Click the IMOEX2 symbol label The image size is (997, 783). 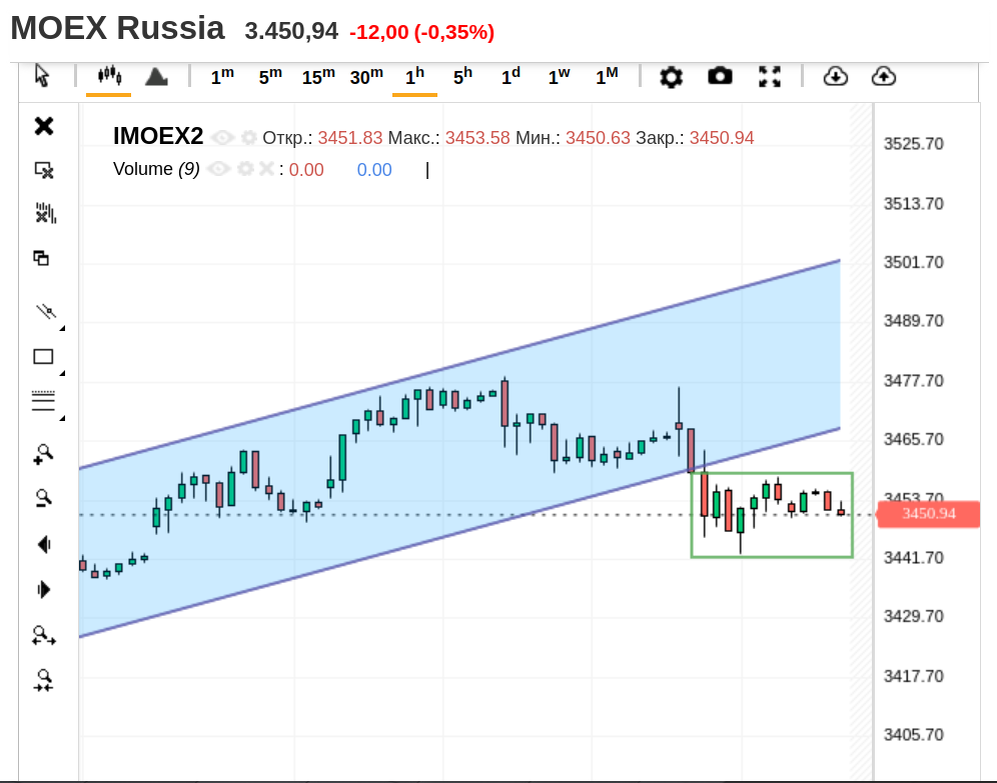pyautogui.click(x=158, y=136)
